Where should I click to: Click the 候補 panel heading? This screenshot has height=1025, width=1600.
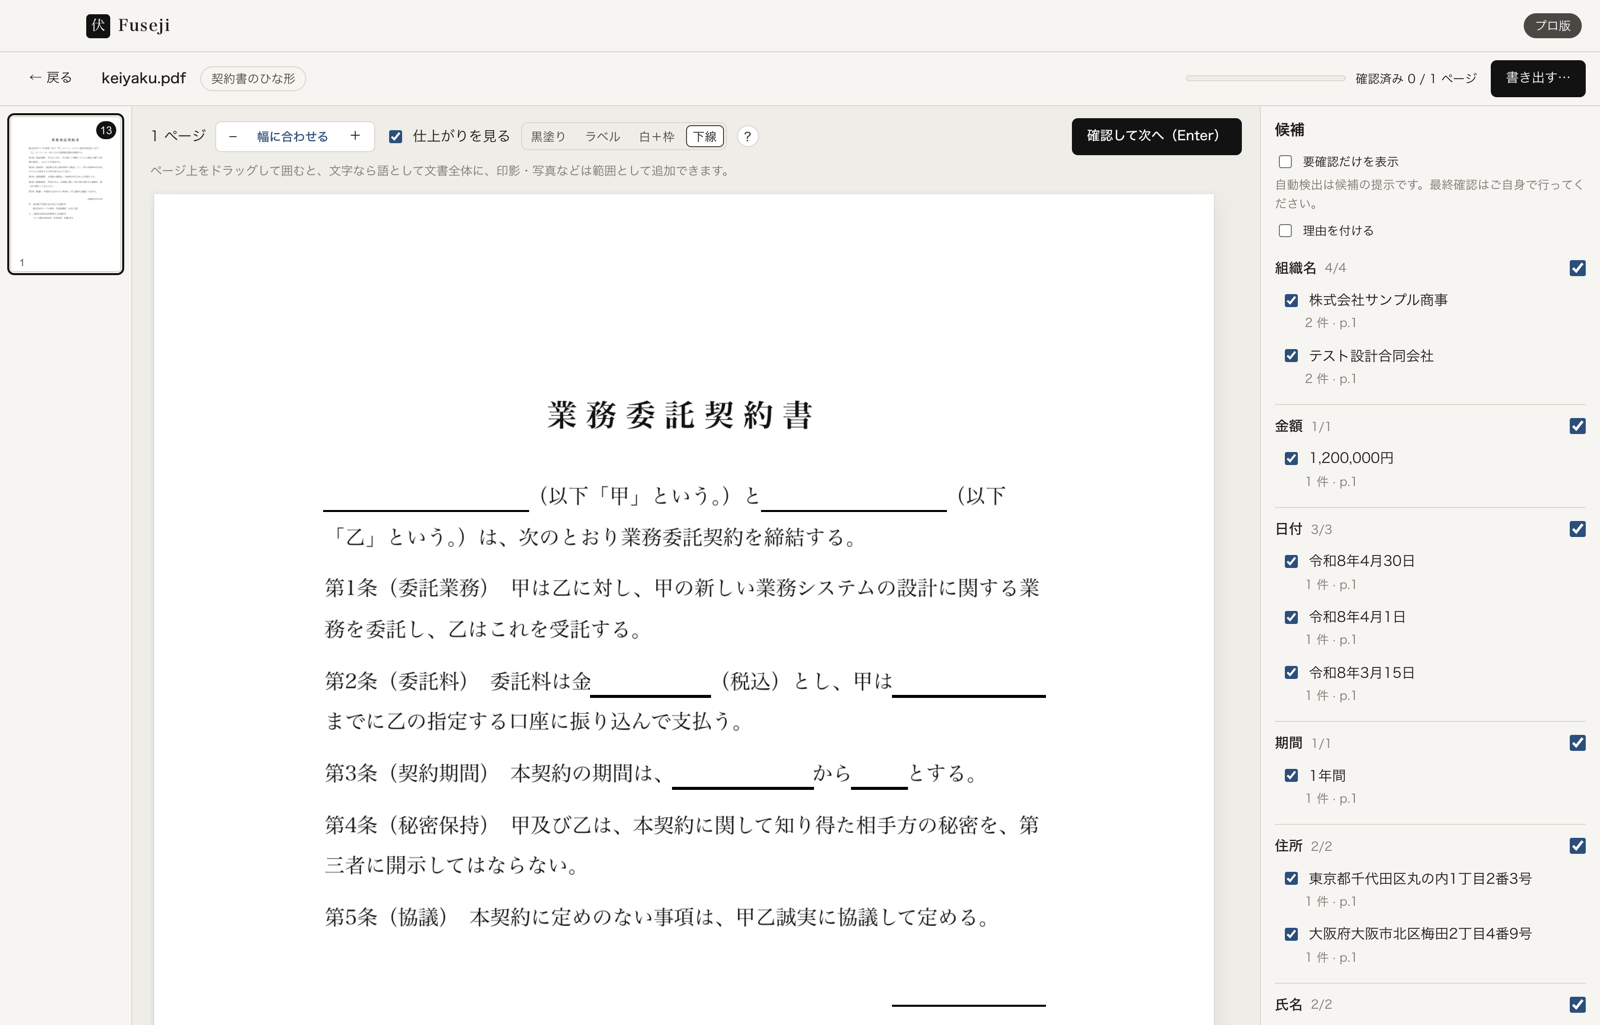(1289, 129)
